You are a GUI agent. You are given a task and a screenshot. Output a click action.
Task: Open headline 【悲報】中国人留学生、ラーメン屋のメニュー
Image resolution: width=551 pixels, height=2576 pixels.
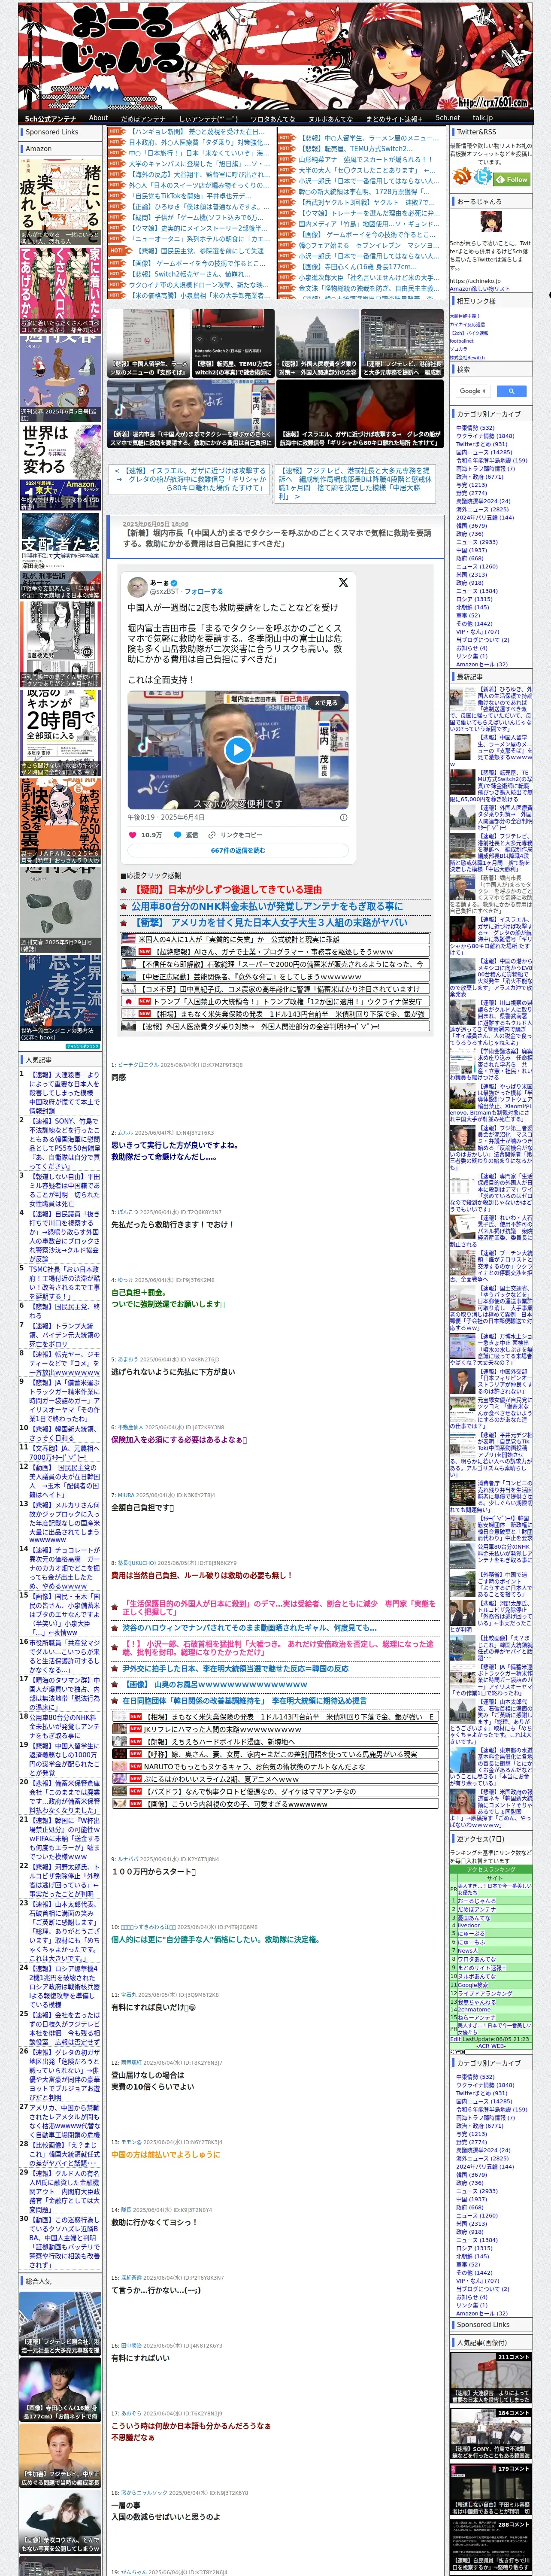[369, 138]
